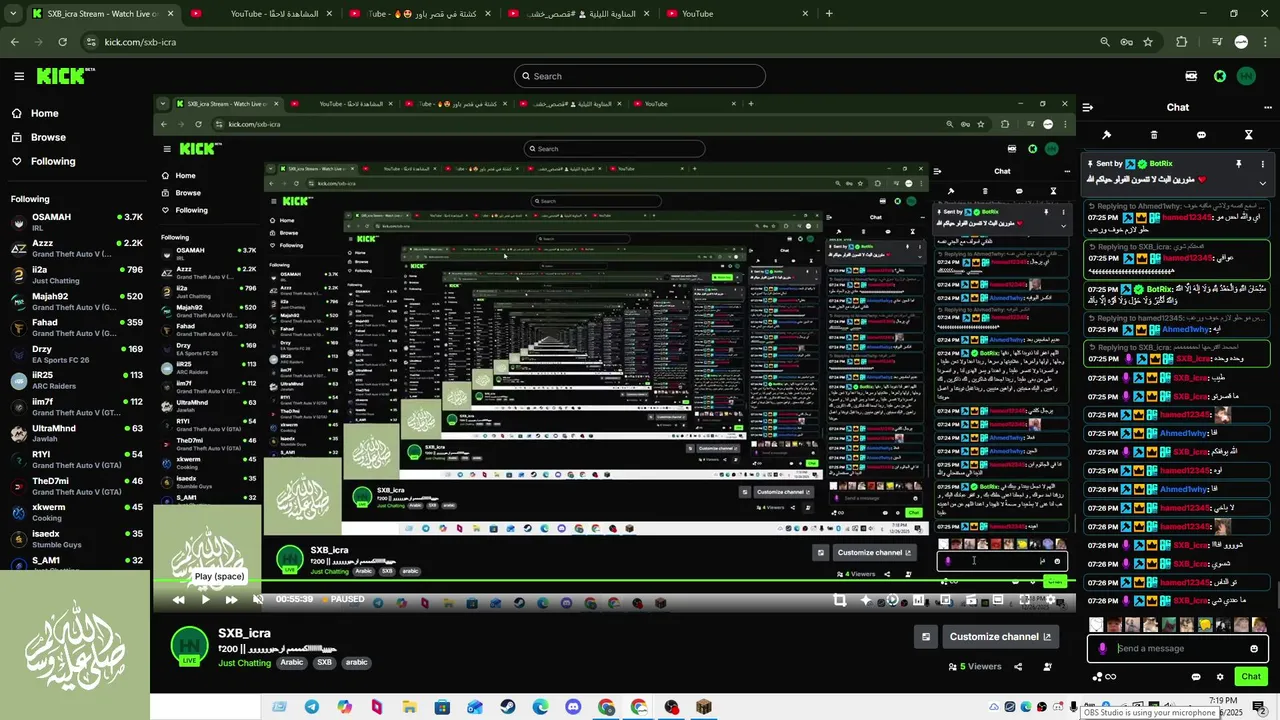Open Discord from the taskbar
Screen dimensions: 1280x720
point(573,707)
